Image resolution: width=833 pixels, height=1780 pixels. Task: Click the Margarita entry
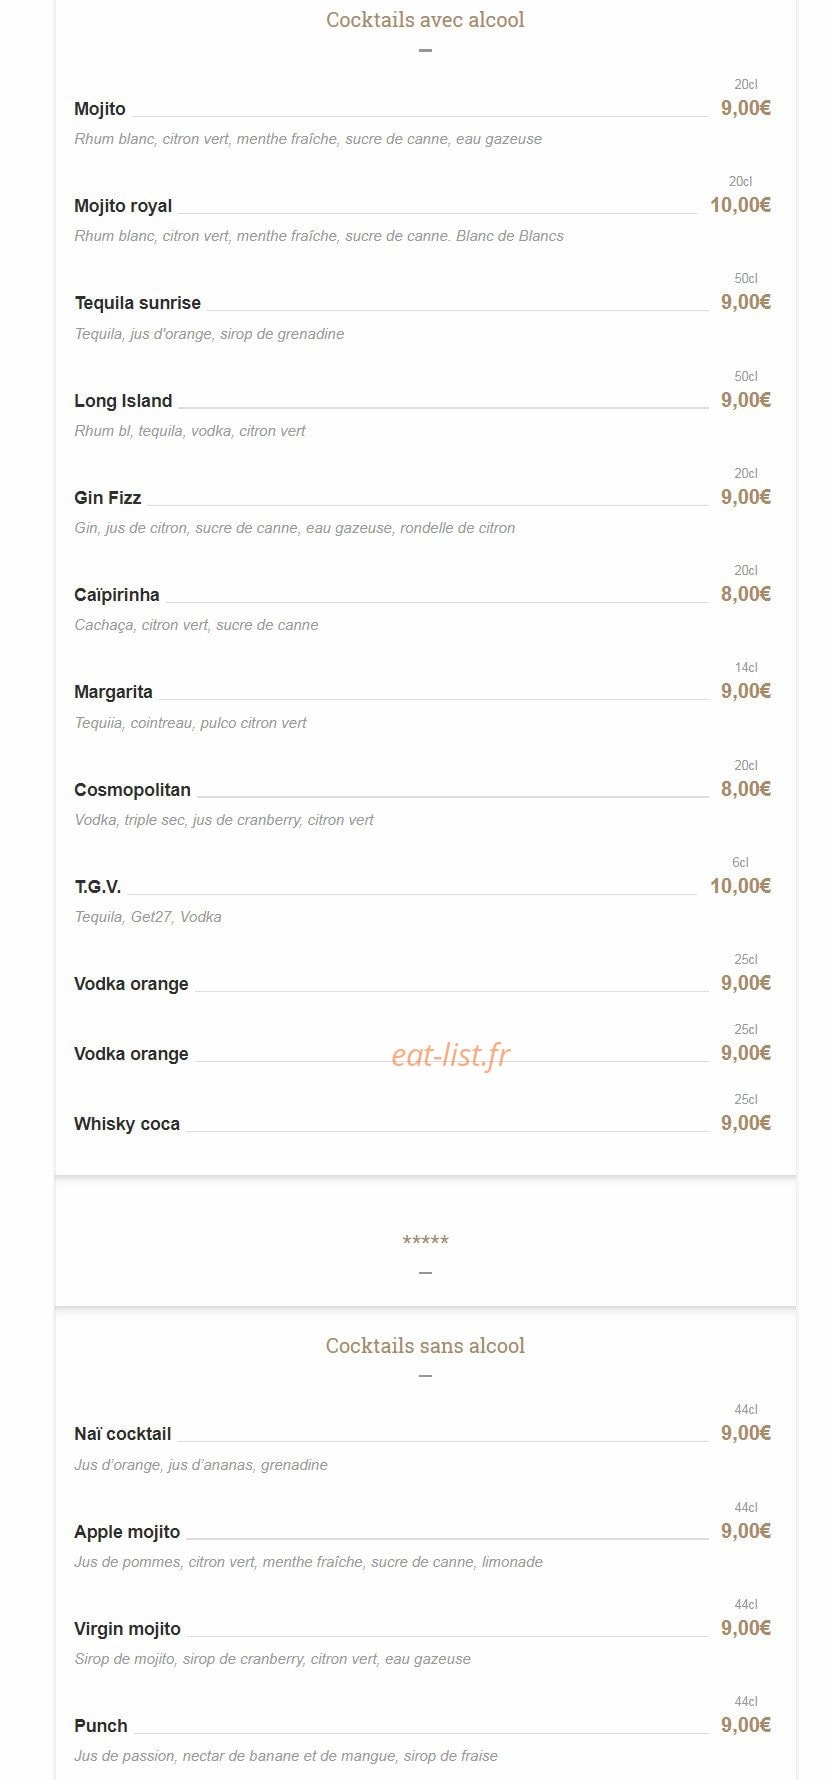113,692
